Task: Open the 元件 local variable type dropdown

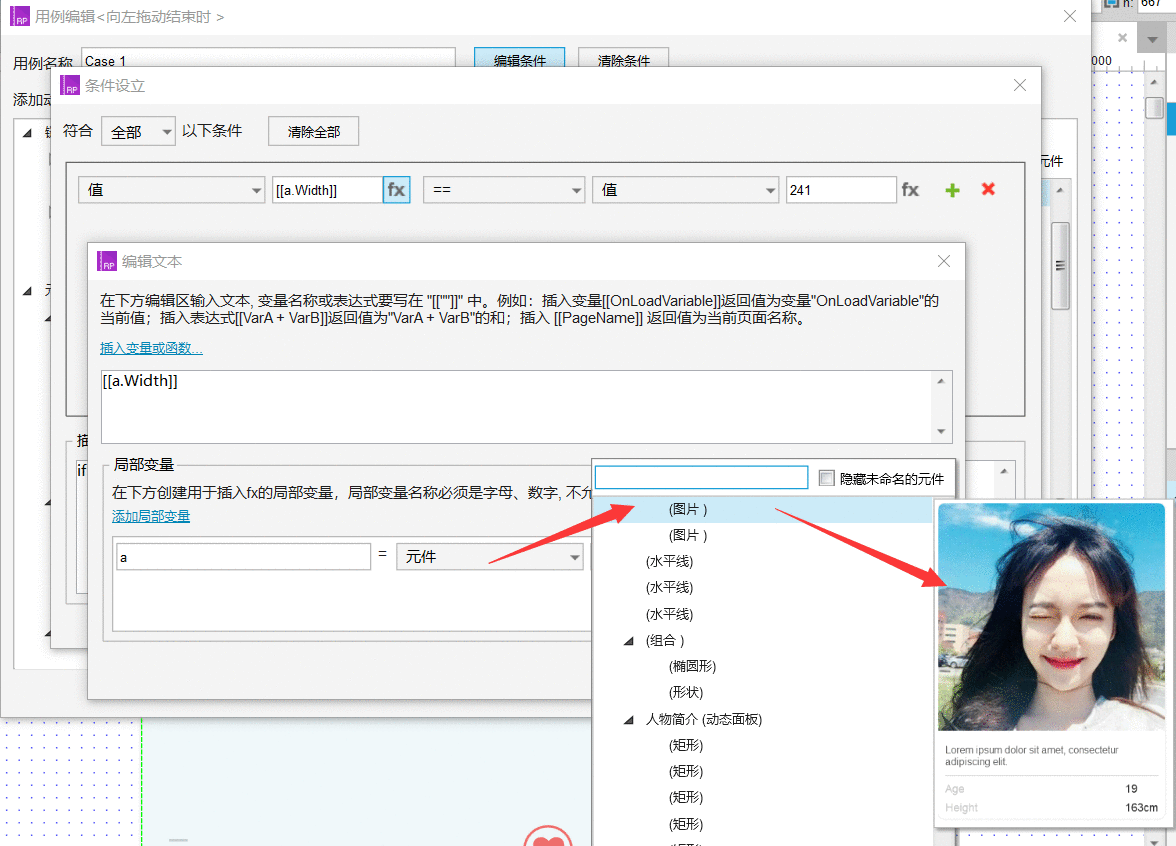Action: point(490,556)
